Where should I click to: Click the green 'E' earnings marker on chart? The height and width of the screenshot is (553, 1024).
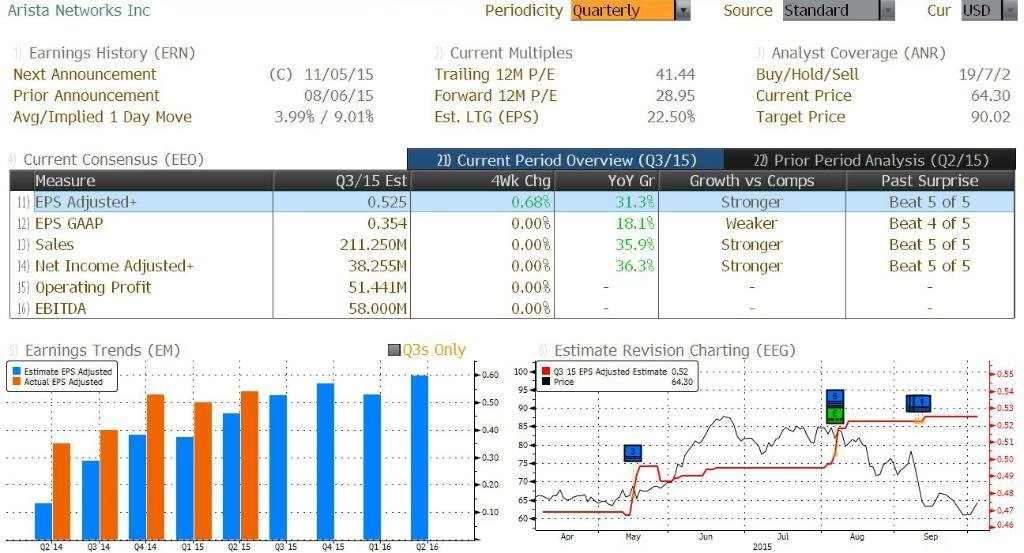835,413
